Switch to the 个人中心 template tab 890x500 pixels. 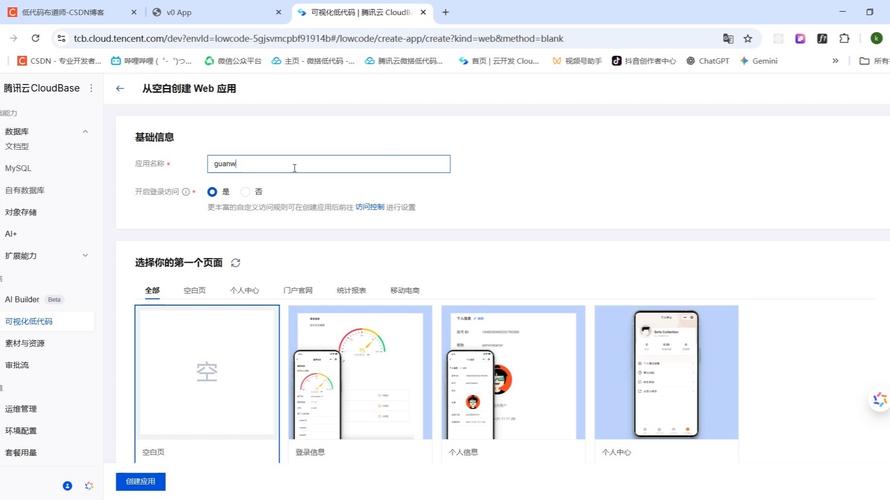pyautogui.click(x=244, y=290)
